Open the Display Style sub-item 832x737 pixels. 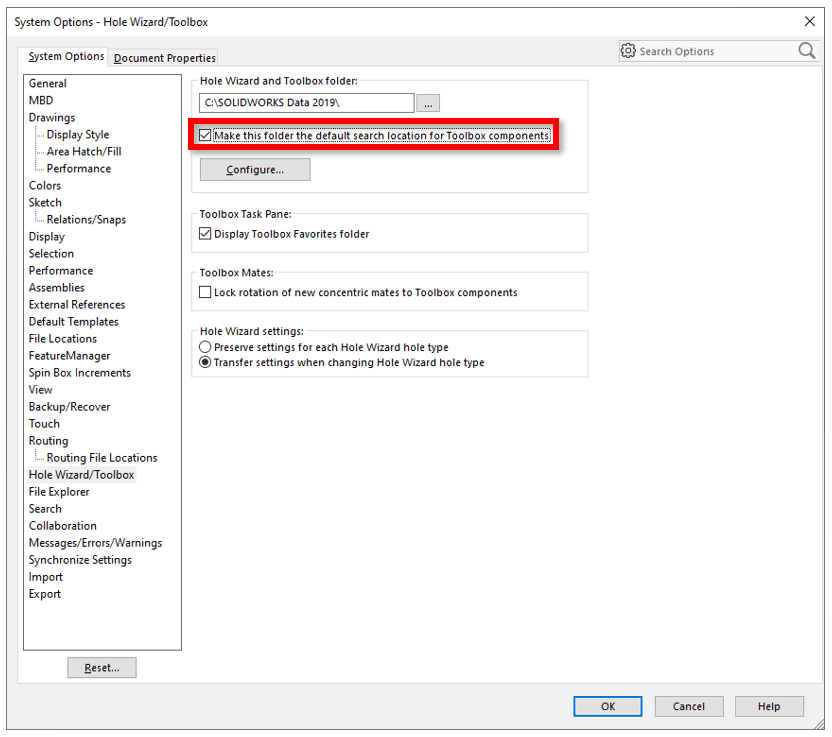point(78,135)
